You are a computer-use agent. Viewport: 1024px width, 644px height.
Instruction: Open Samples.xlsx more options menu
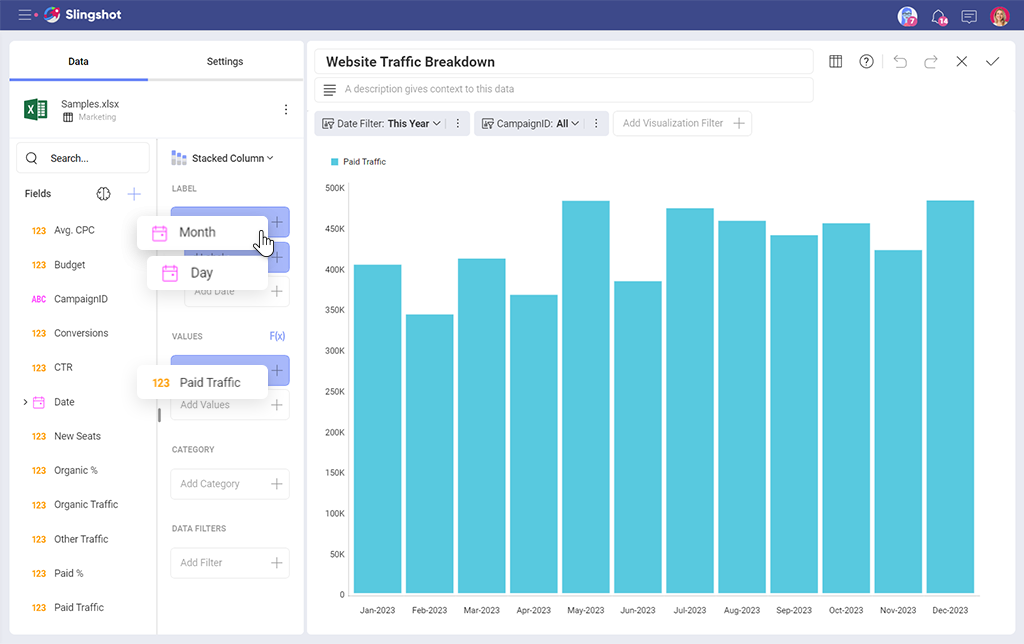click(x=286, y=110)
